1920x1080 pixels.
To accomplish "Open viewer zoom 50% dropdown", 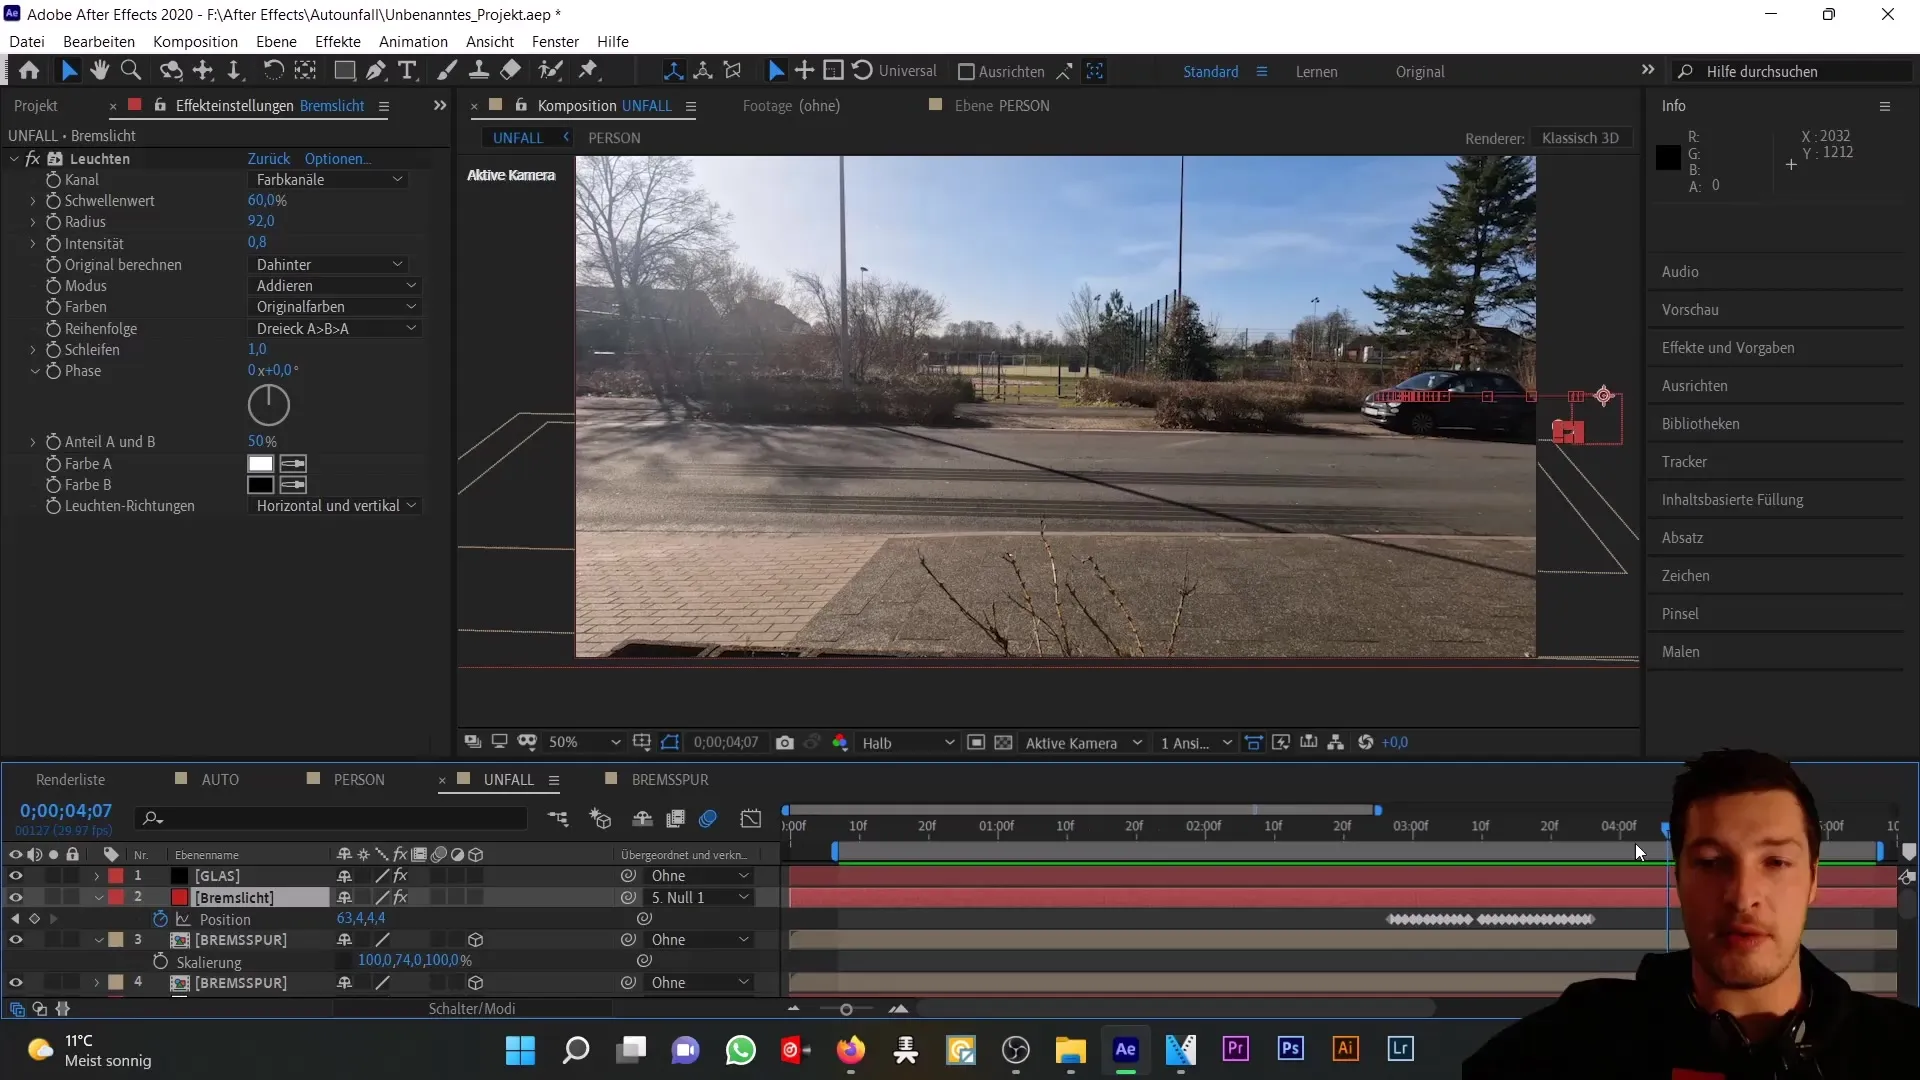I will click(584, 743).
